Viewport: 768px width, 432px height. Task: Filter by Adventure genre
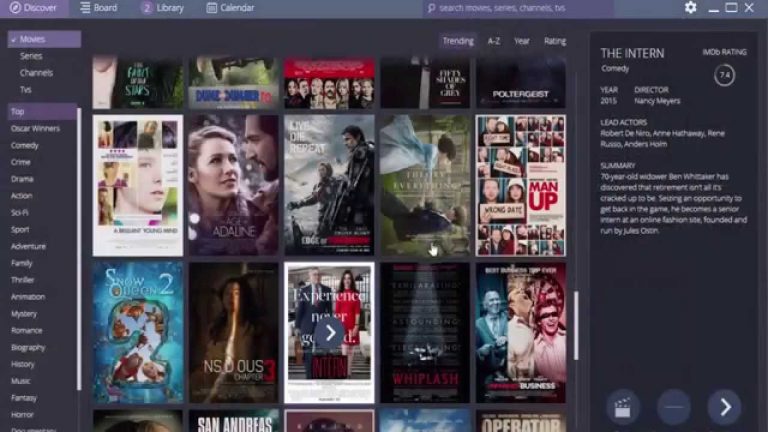[x=28, y=246]
